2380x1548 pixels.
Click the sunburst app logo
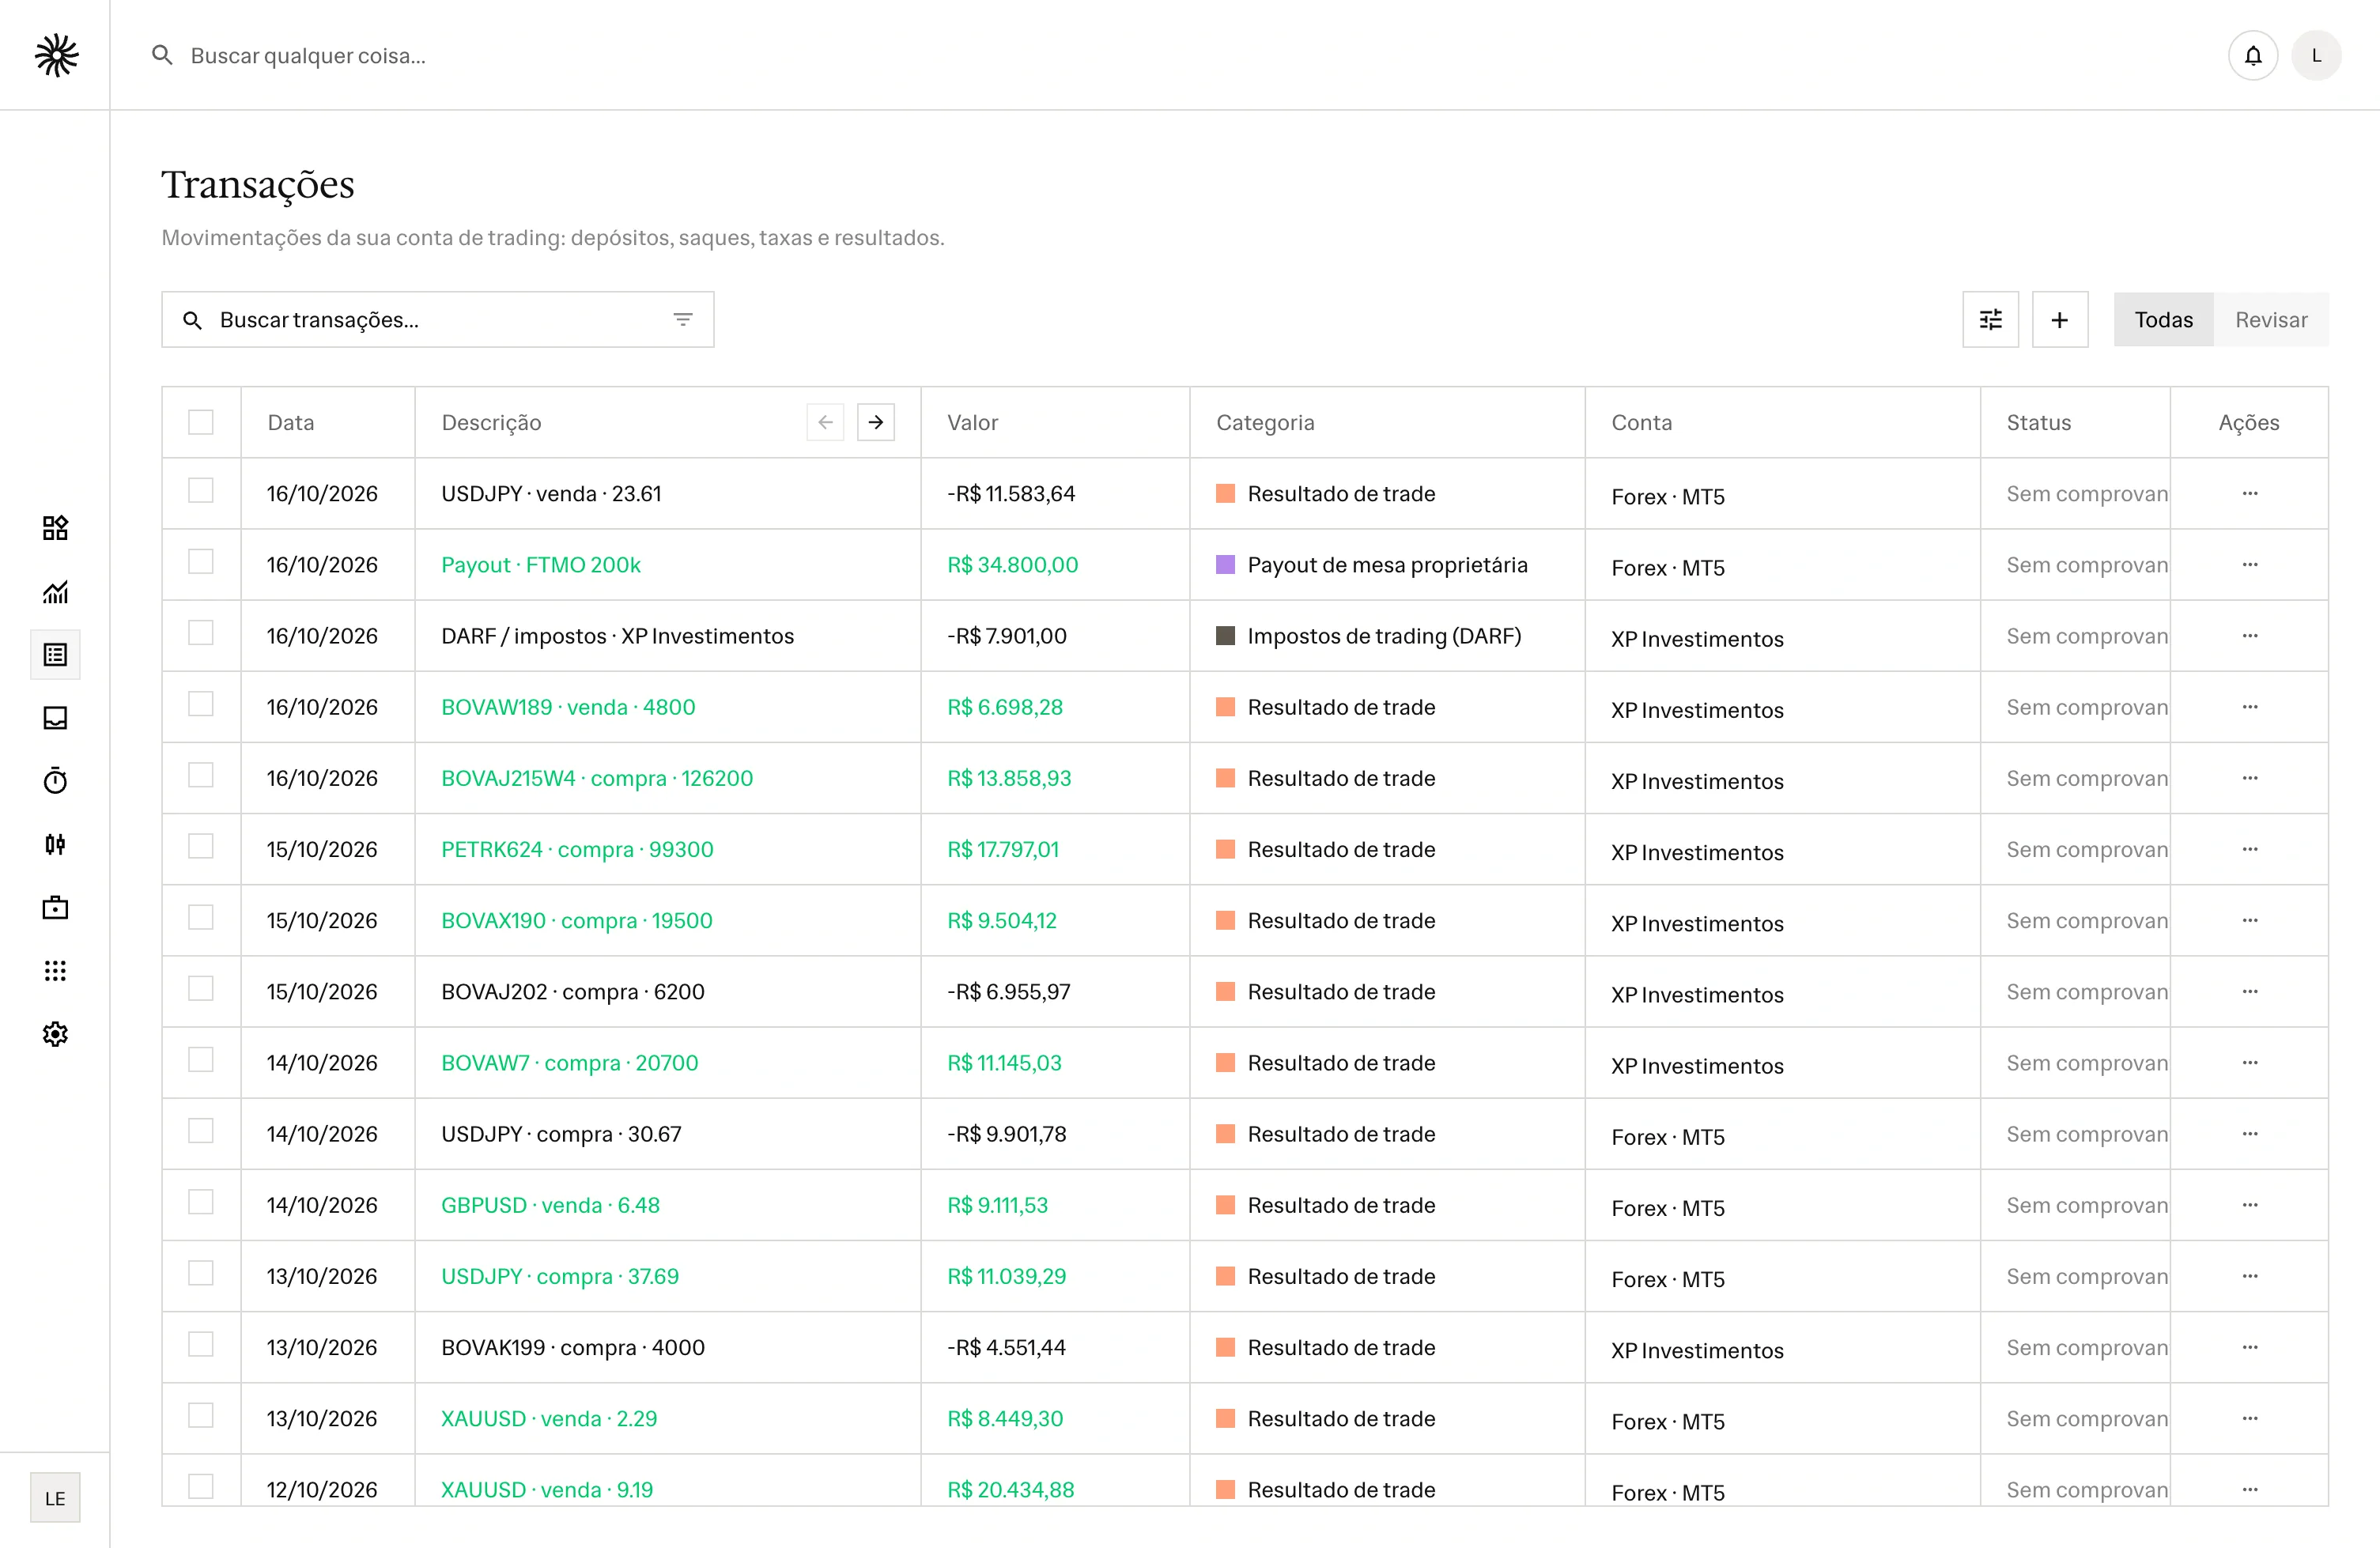point(56,55)
